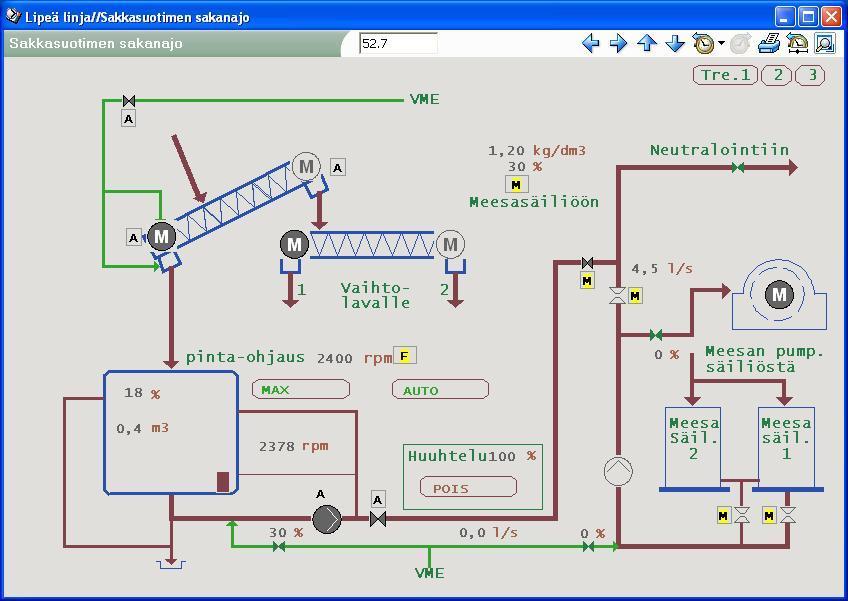The height and width of the screenshot is (601, 848).
Task: Click the POIS button in Huuhtelu box
Action: coord(468,487)
